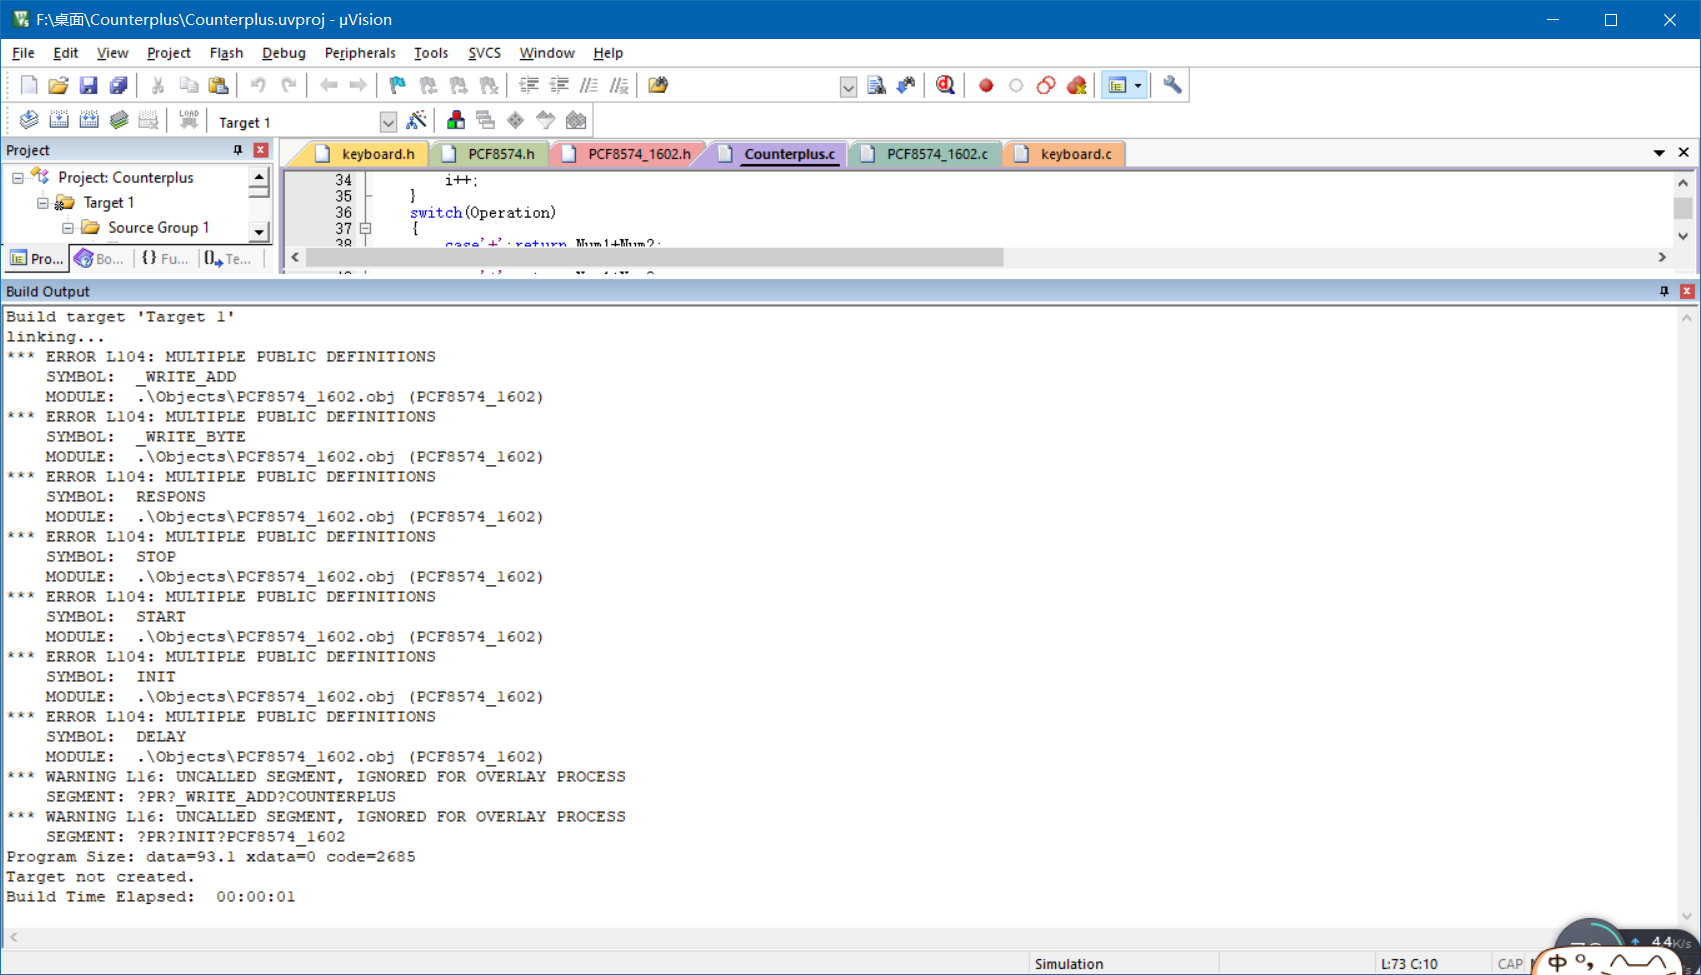This screenshot has height=975, width=1701.
Task: Collapse the Target 1 tree node
Action: click(43, 203)
